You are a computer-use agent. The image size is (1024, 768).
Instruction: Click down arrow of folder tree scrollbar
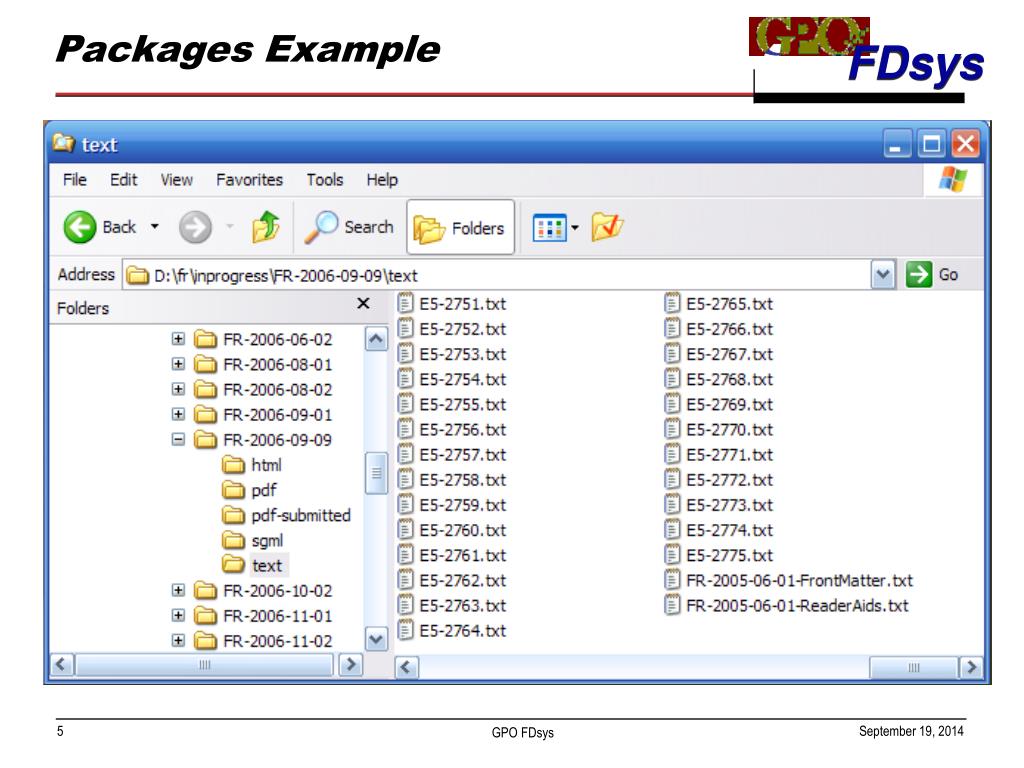376,639
